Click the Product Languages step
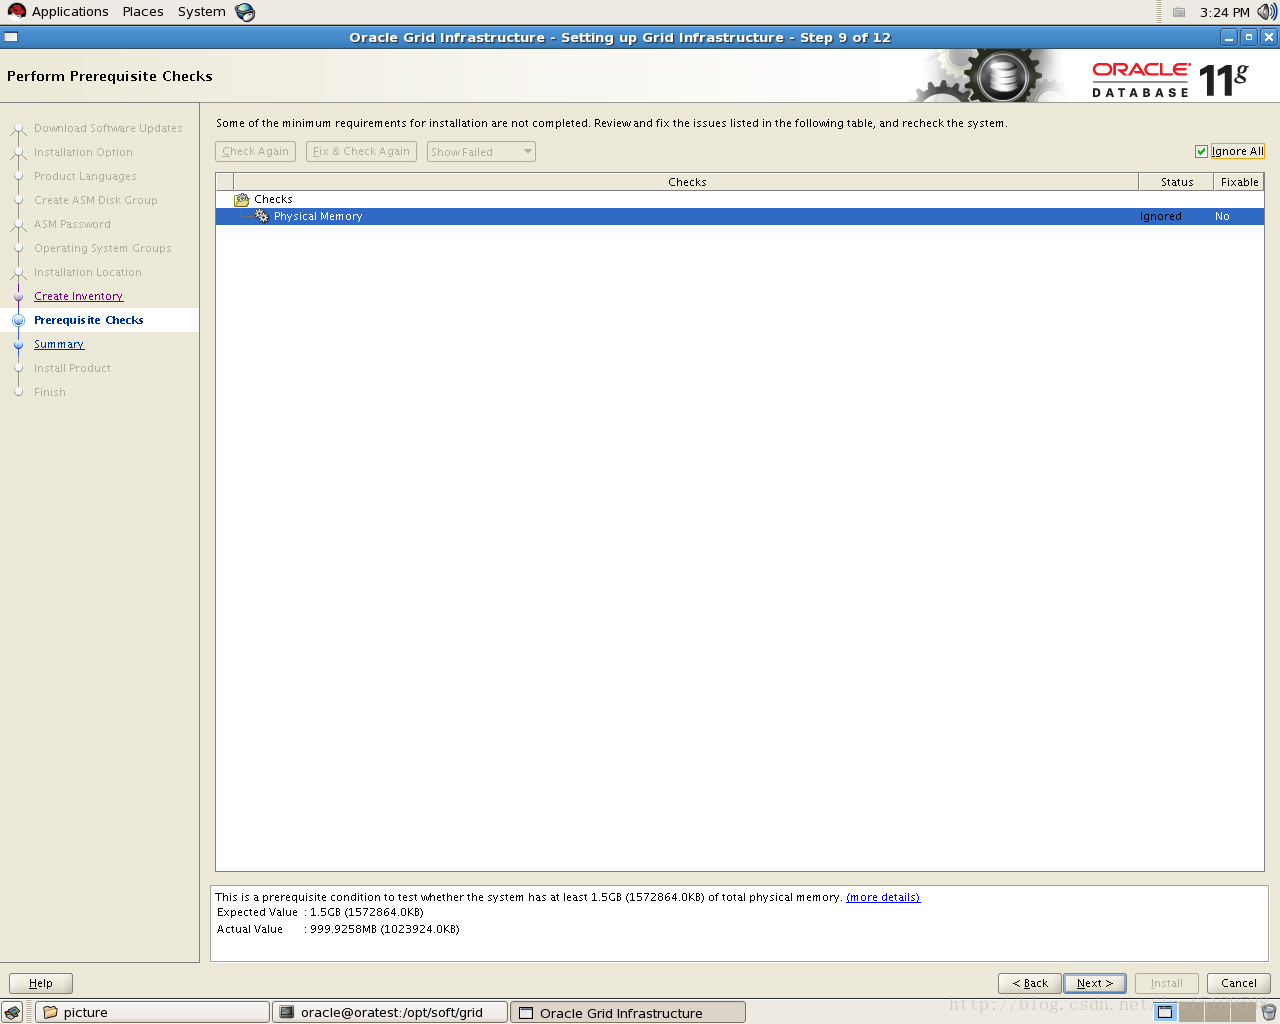This screenshot has height=1024, width=1280. (x=85, y=176)
